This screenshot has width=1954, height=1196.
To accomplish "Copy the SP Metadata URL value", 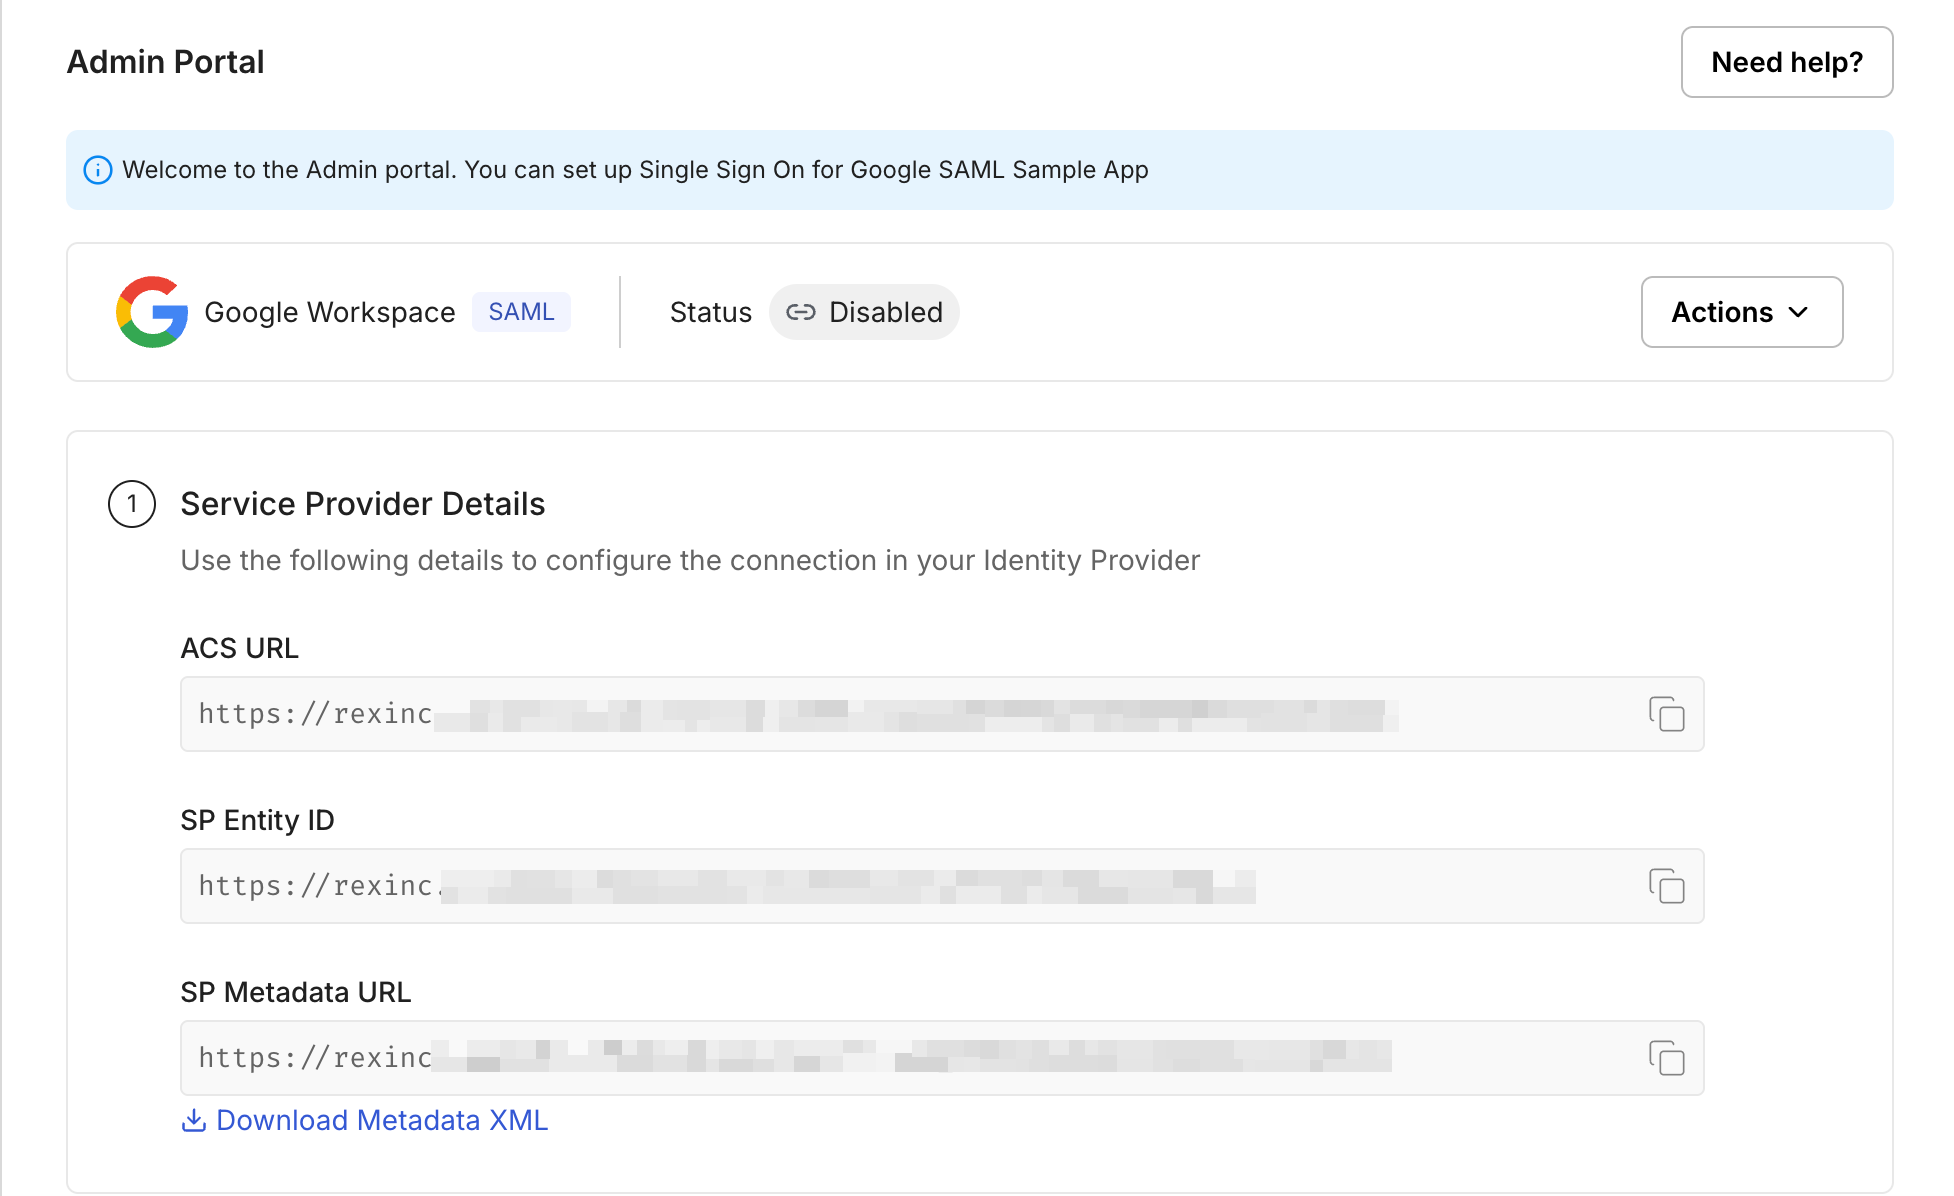I will 1667,1058.
